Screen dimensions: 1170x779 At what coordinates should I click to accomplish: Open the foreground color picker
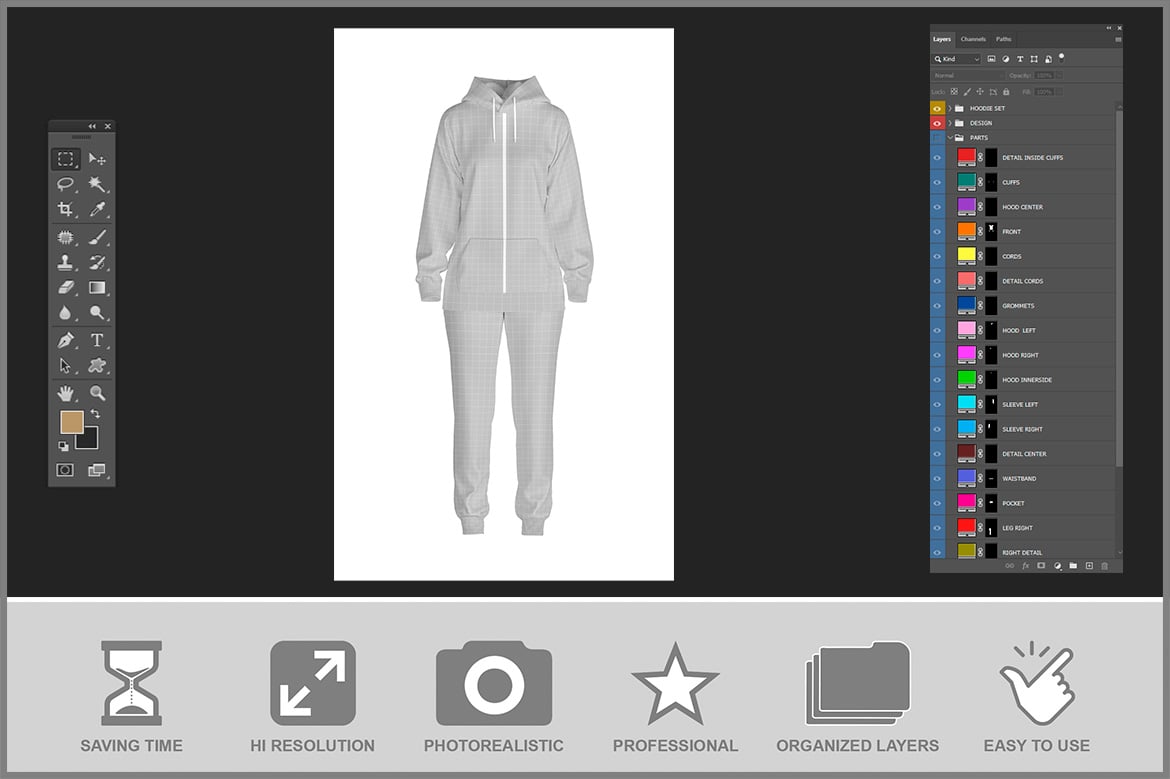pos(72,422)
